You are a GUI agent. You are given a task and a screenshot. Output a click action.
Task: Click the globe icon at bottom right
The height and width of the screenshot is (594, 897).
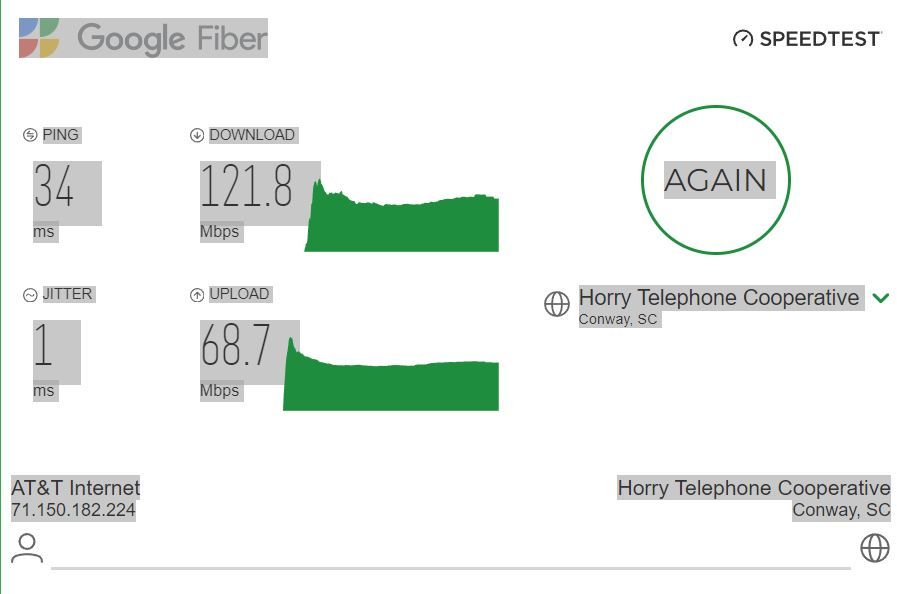pos(875,548)
